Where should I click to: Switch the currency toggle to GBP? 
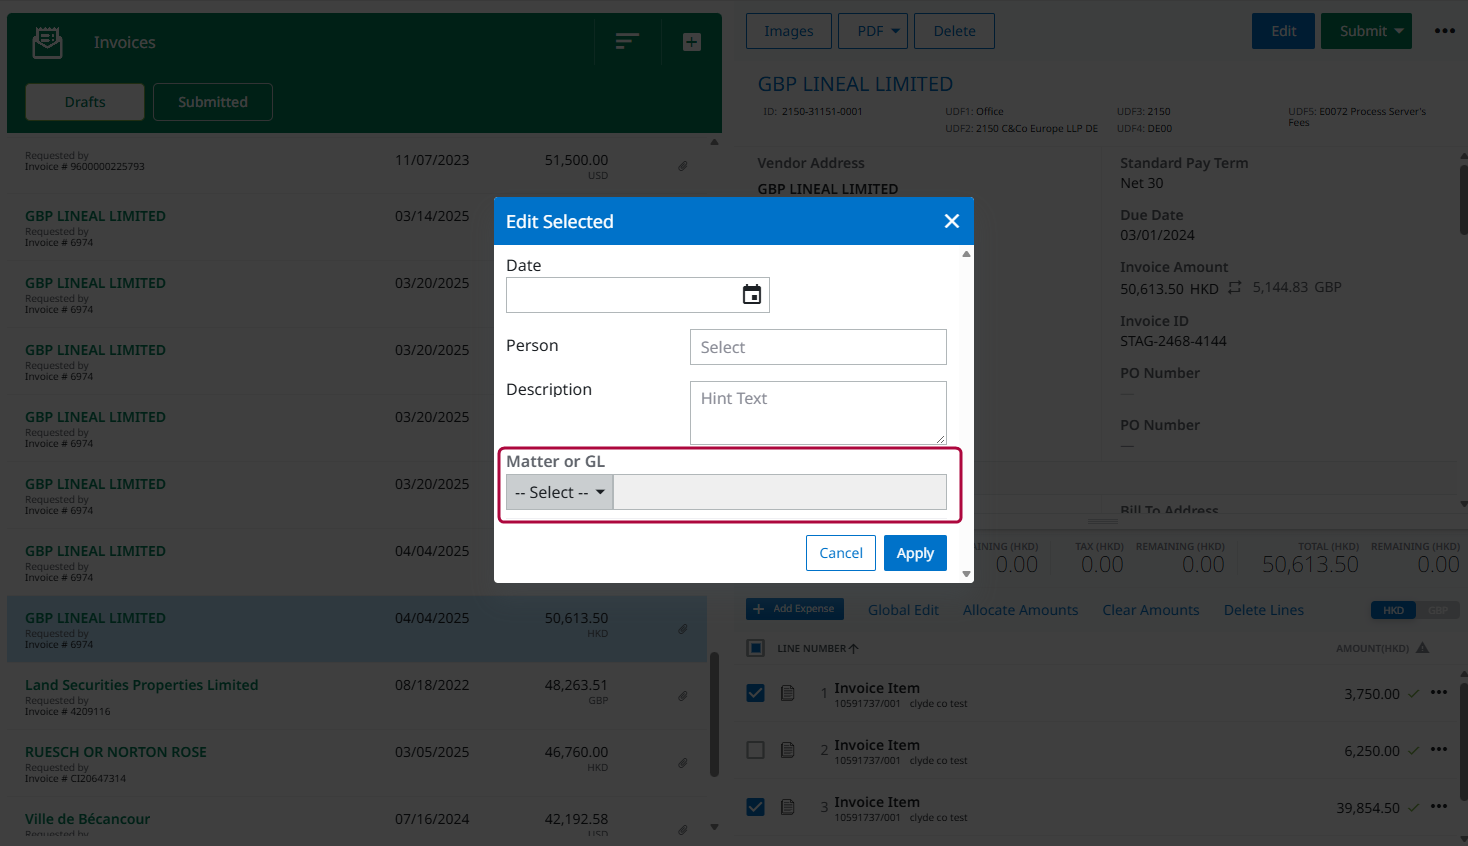(1437, 610)
